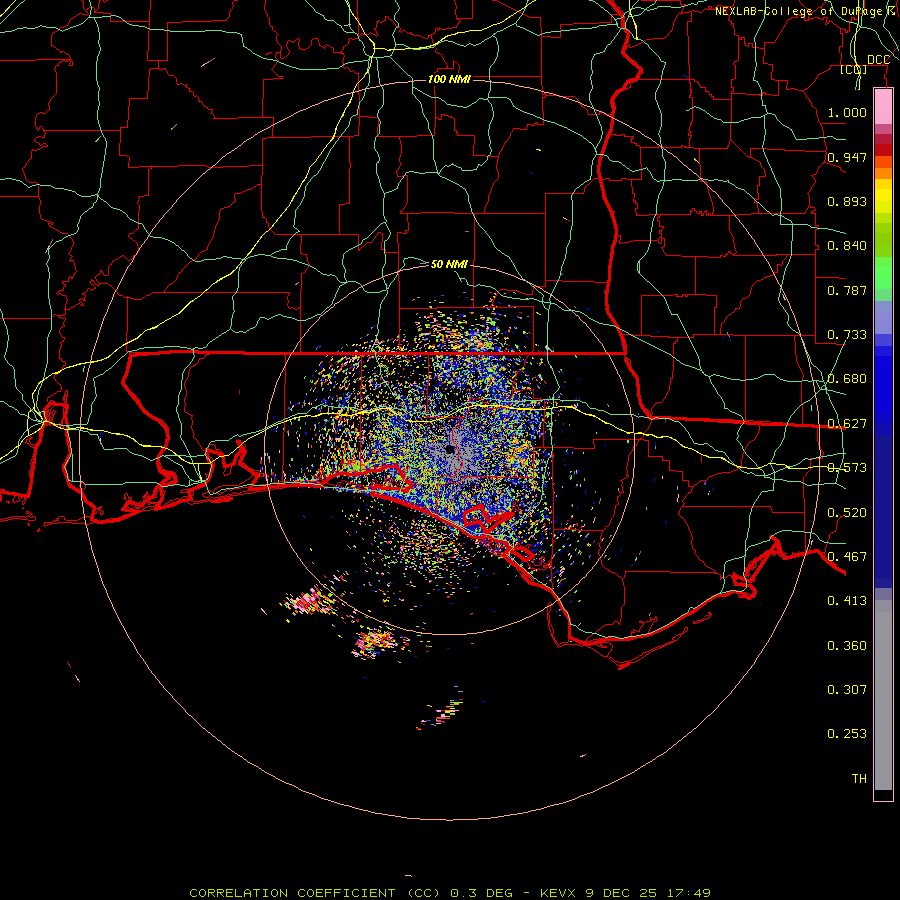Pick the grey swatch in the color bar
This screenshot has width=900, height=900.
883,695
